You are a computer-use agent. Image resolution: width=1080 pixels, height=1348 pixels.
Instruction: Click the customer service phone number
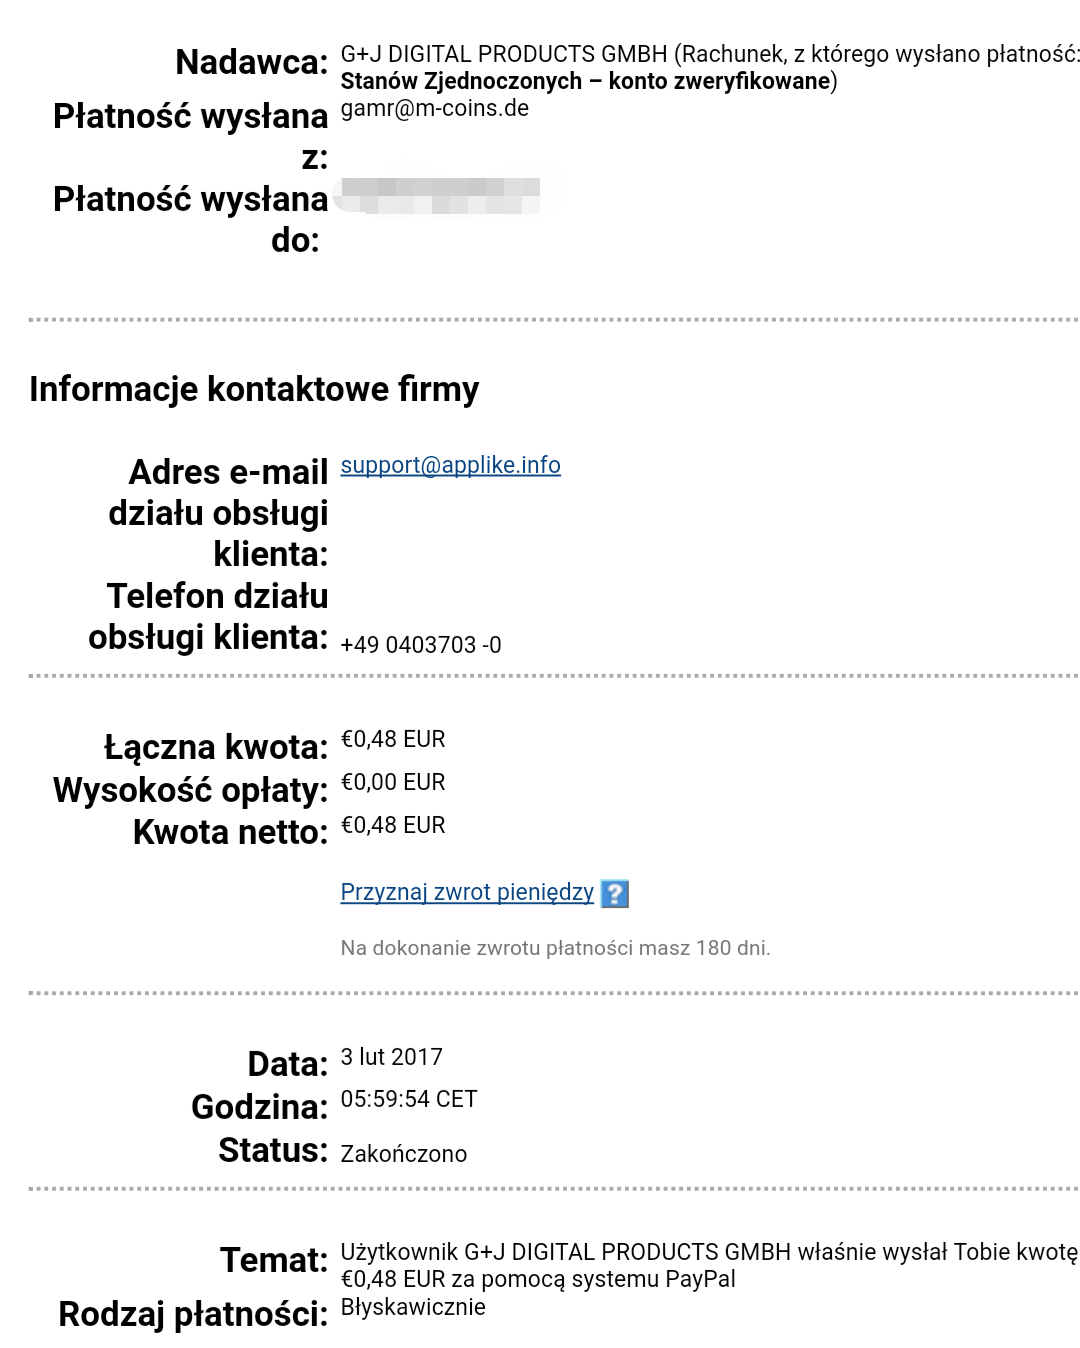point(421,645)
